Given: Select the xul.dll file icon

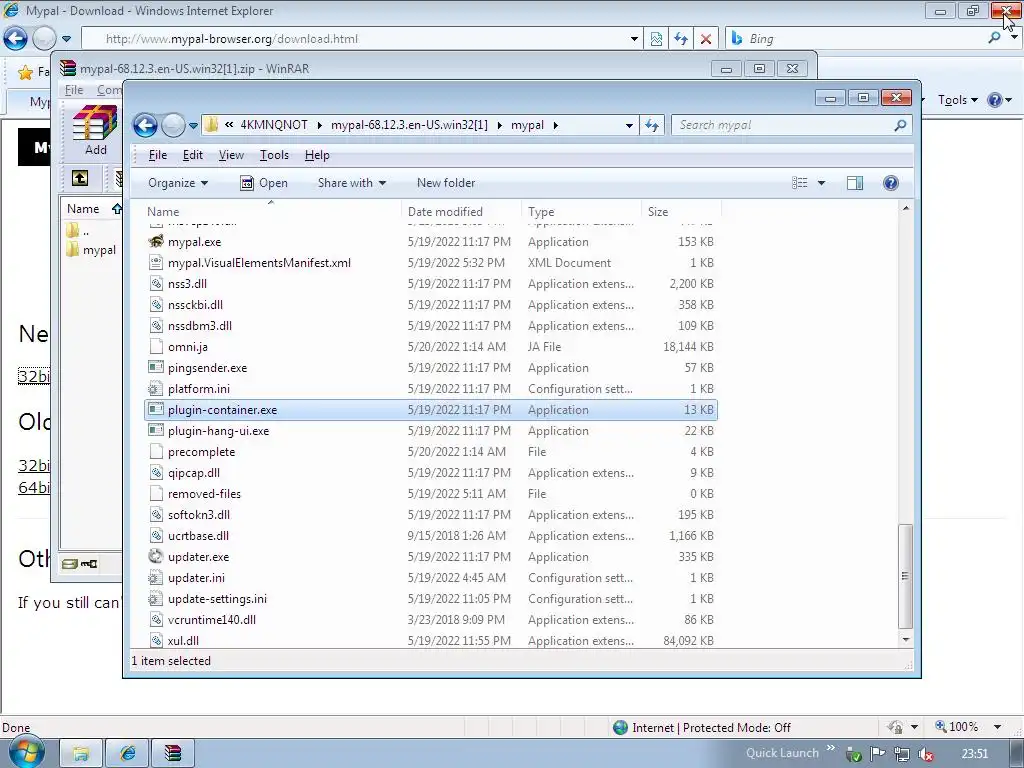Looking at the screenshot, I should (x=155, y=641).
